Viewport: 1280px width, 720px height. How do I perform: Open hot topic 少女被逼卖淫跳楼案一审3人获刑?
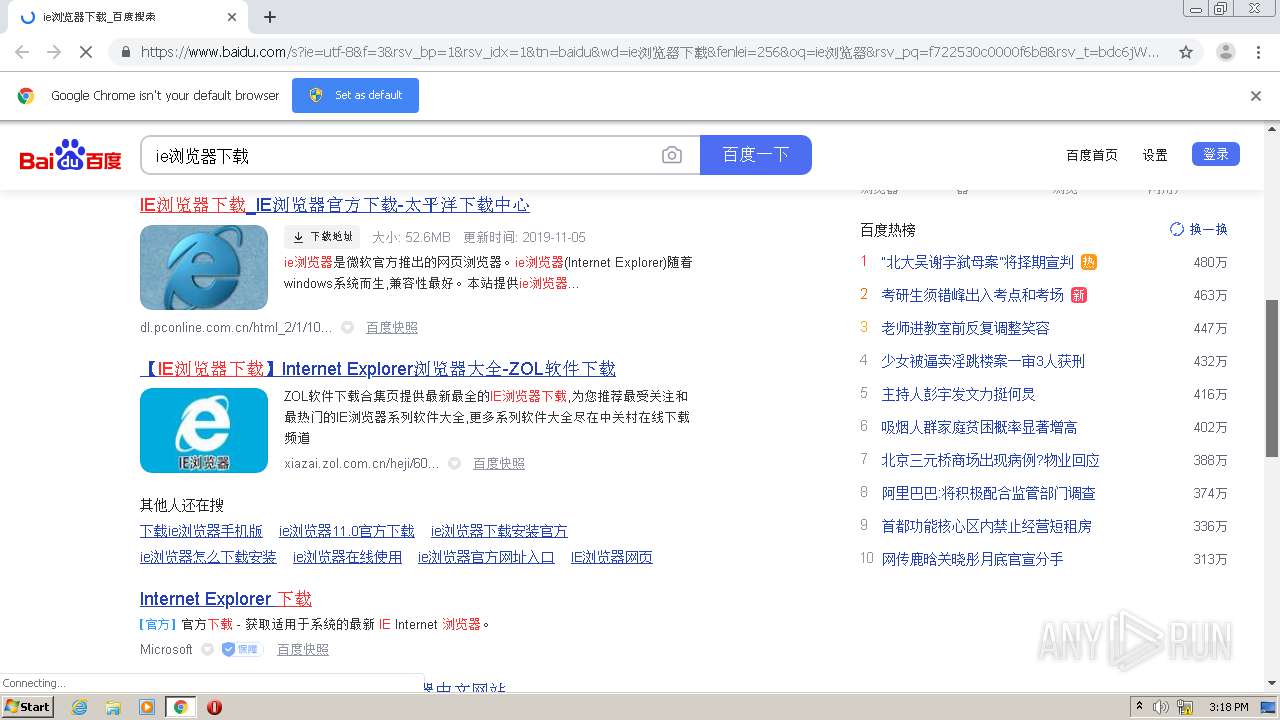pyautogui.click(x=983, y=361)
